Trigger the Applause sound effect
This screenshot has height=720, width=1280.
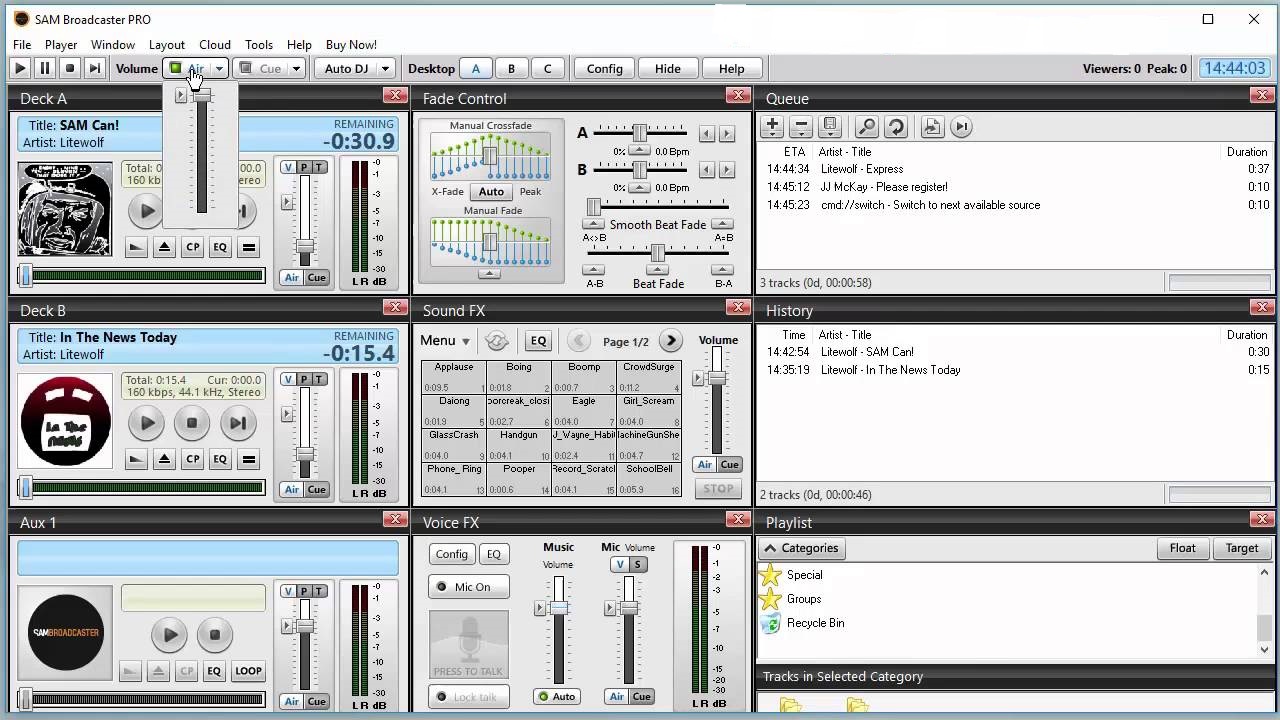click(454, 377)
